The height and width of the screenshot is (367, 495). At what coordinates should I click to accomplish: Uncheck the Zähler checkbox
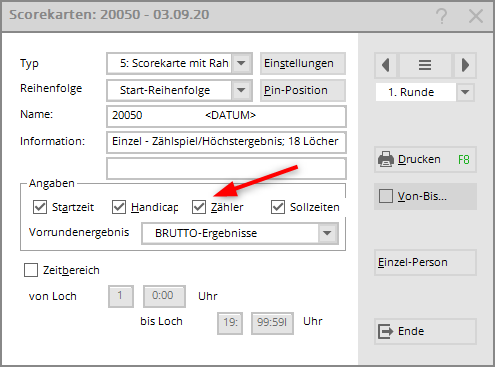199,207
